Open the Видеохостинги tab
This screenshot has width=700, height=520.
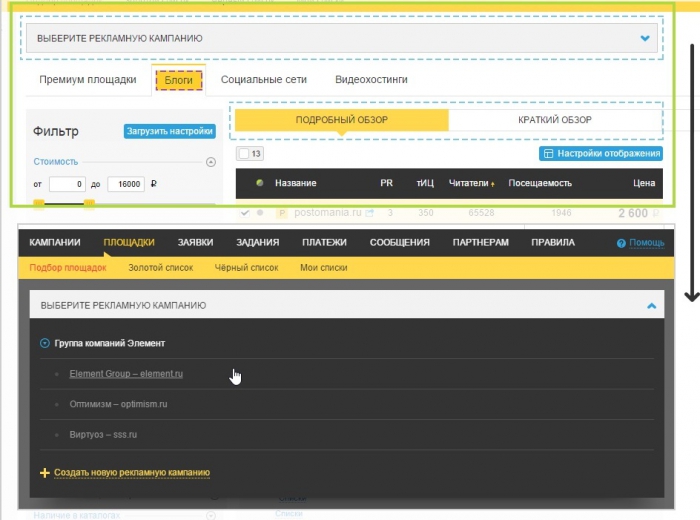tap(371, 79)
